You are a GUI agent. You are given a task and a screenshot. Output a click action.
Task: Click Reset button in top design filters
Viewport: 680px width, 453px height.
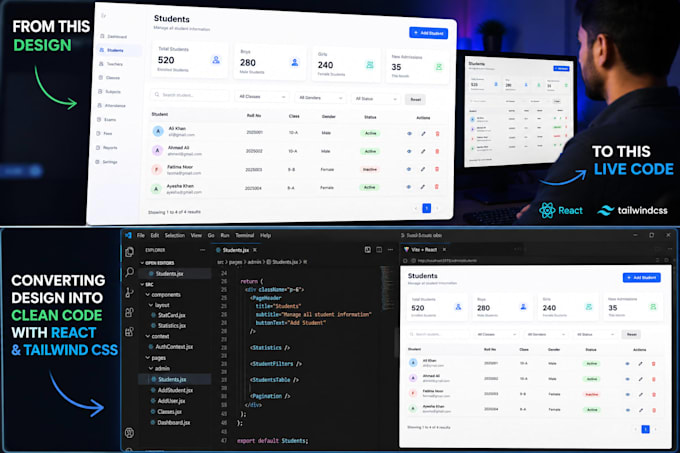(x=415, y=100)
